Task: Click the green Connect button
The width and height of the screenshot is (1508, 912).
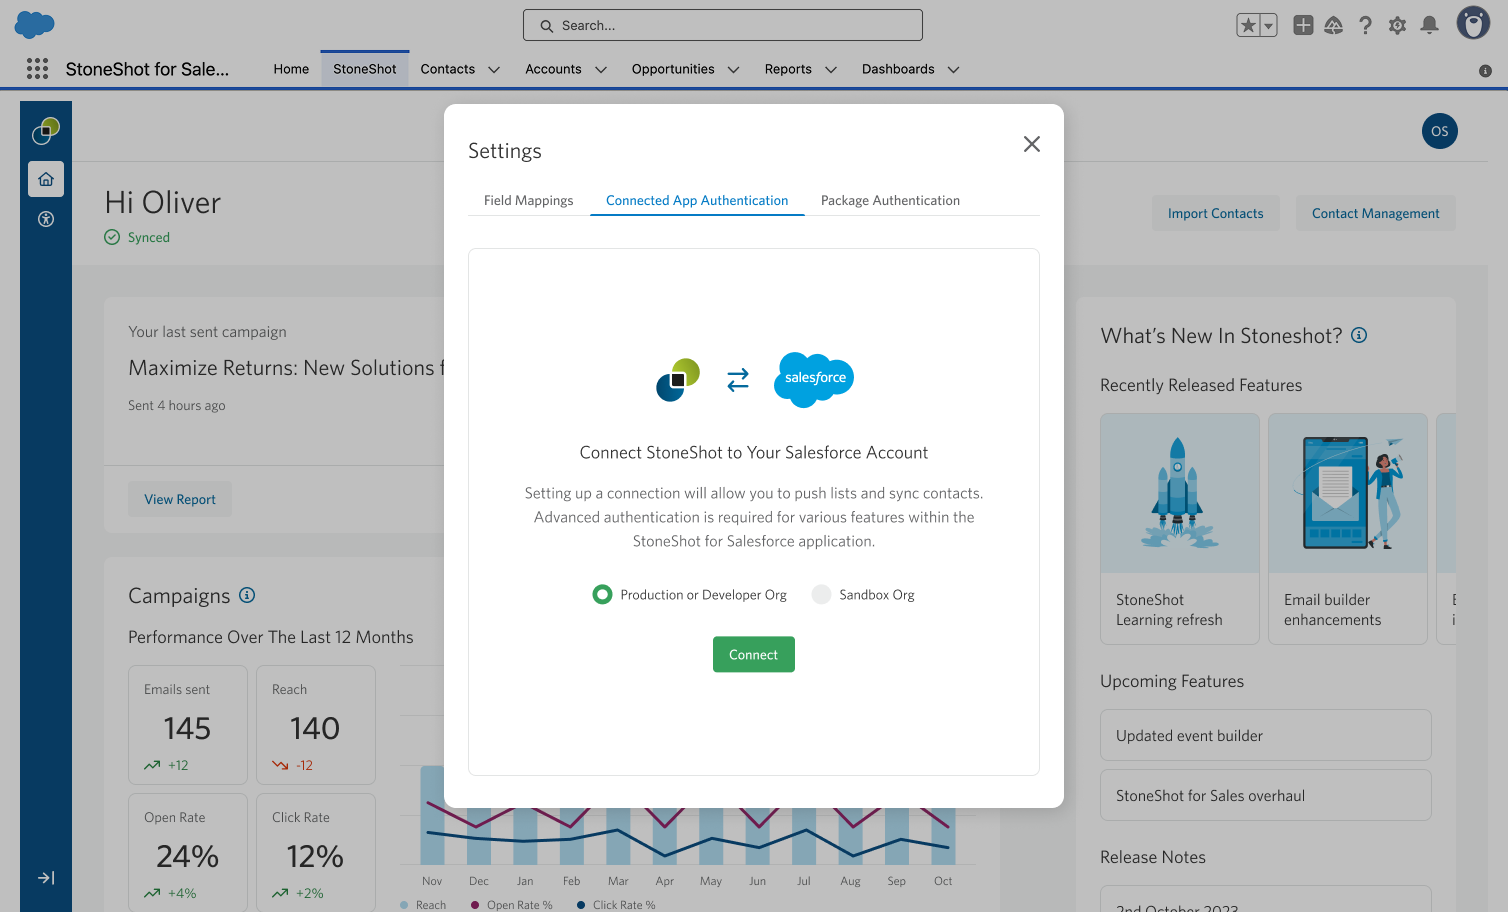Action: pyautogui.click(x=754, y=655)
